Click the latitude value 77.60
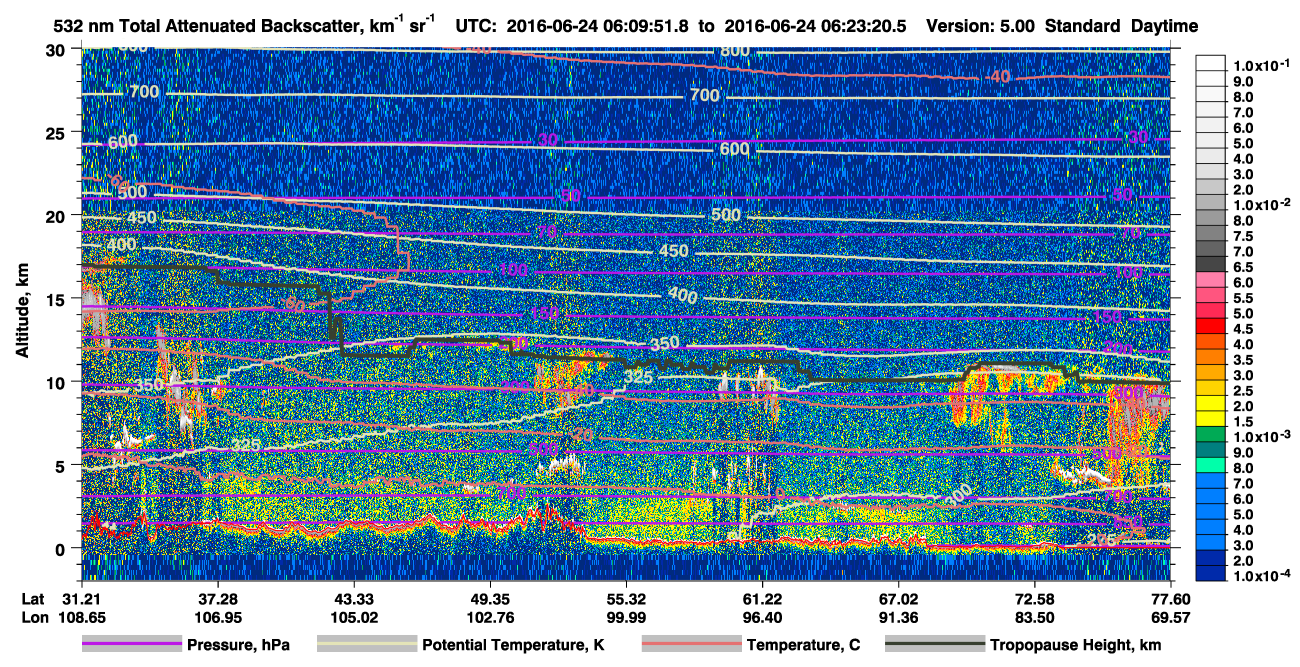1300x667 pixels. click(1170, 598)
